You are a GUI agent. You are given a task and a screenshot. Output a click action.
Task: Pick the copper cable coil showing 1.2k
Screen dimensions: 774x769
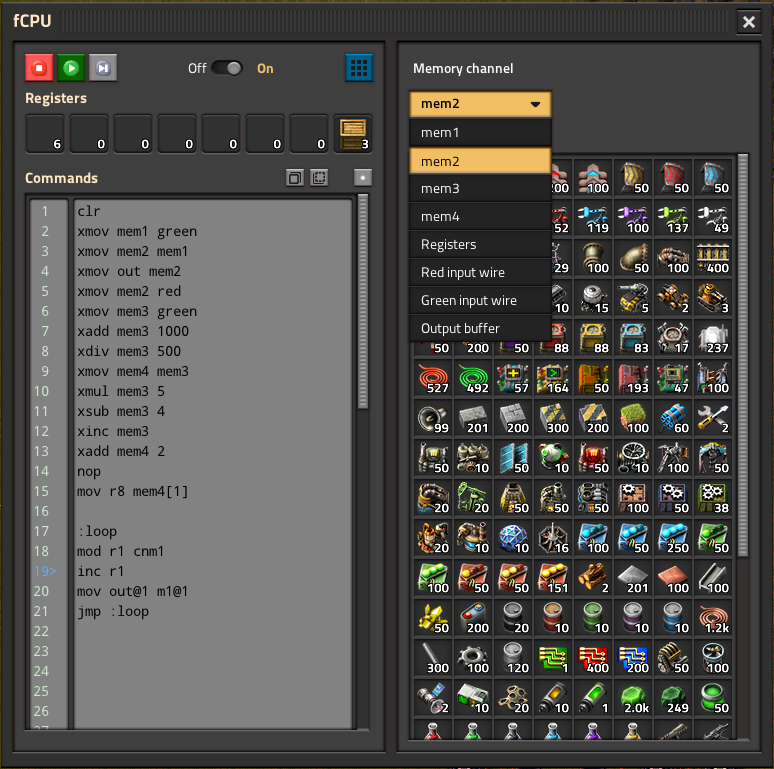pyautogui.click(x=714, y=619)
